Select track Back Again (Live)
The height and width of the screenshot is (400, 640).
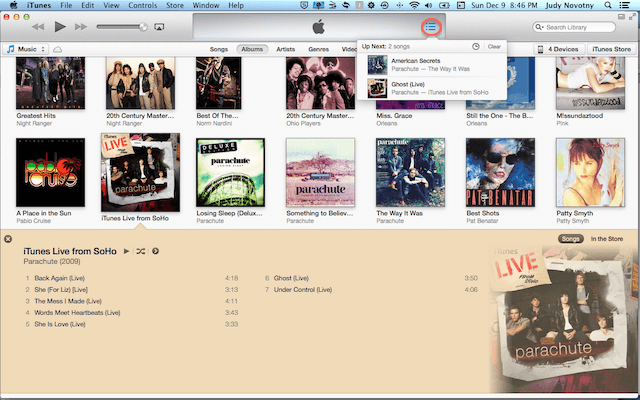coord(131,278)
